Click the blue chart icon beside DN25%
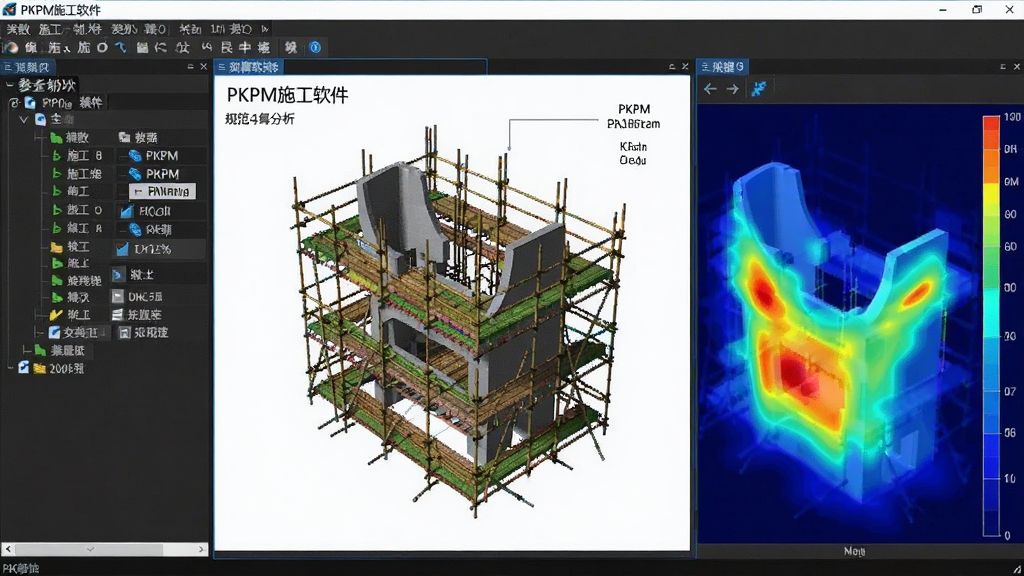 122,249
